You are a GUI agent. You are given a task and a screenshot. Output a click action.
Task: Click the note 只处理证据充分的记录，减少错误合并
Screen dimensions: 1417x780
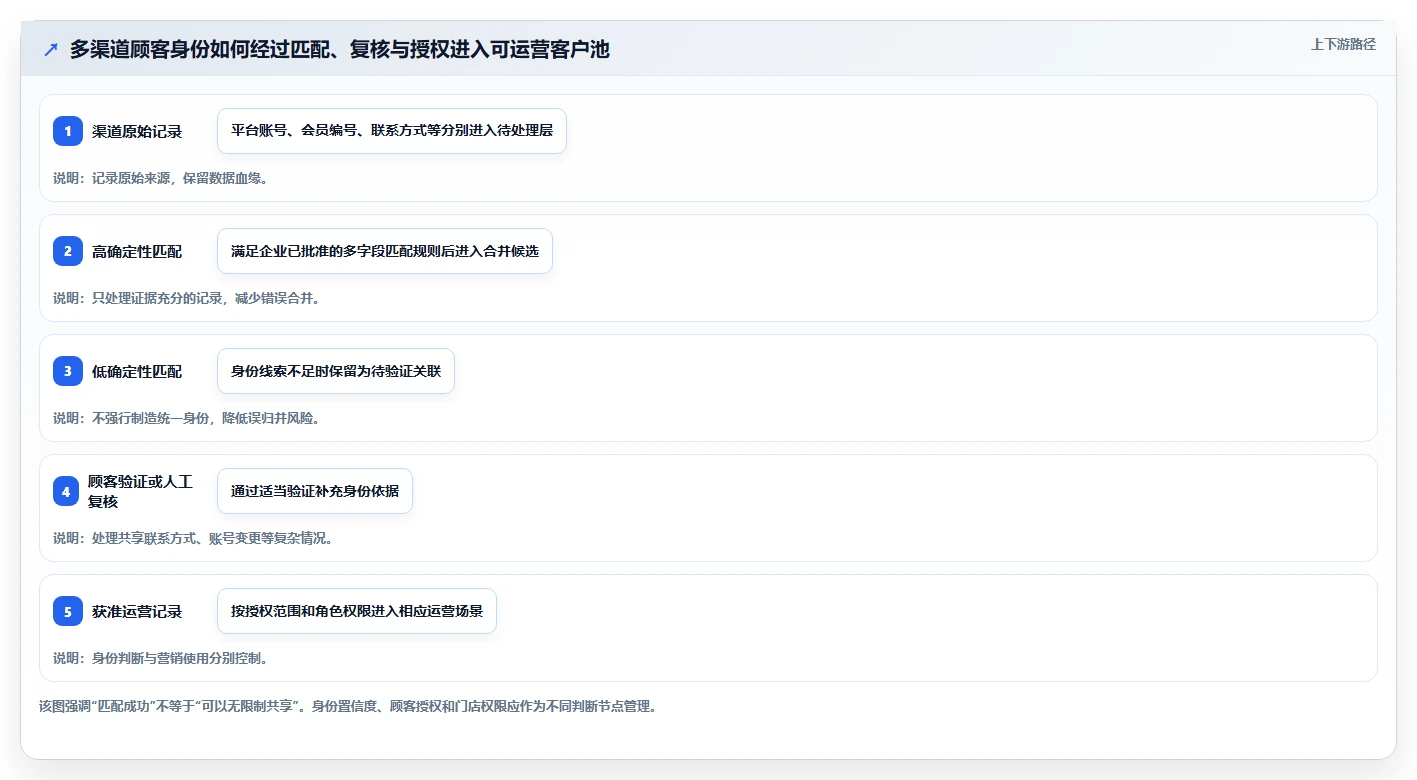[187, 298]
